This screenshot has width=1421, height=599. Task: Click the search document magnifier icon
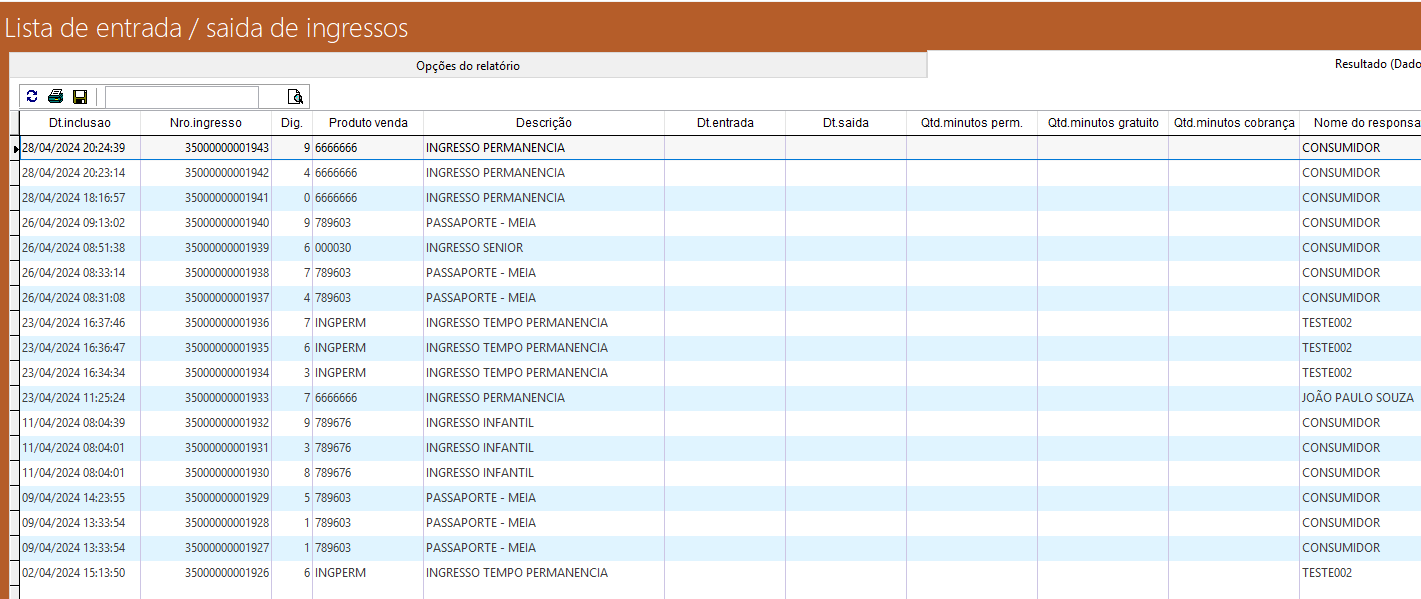[x=295, y=97]
